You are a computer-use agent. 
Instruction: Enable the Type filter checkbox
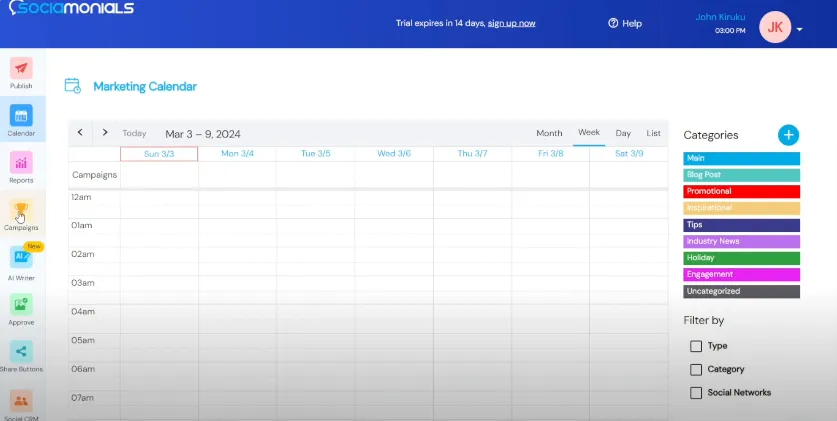[696, 346]
